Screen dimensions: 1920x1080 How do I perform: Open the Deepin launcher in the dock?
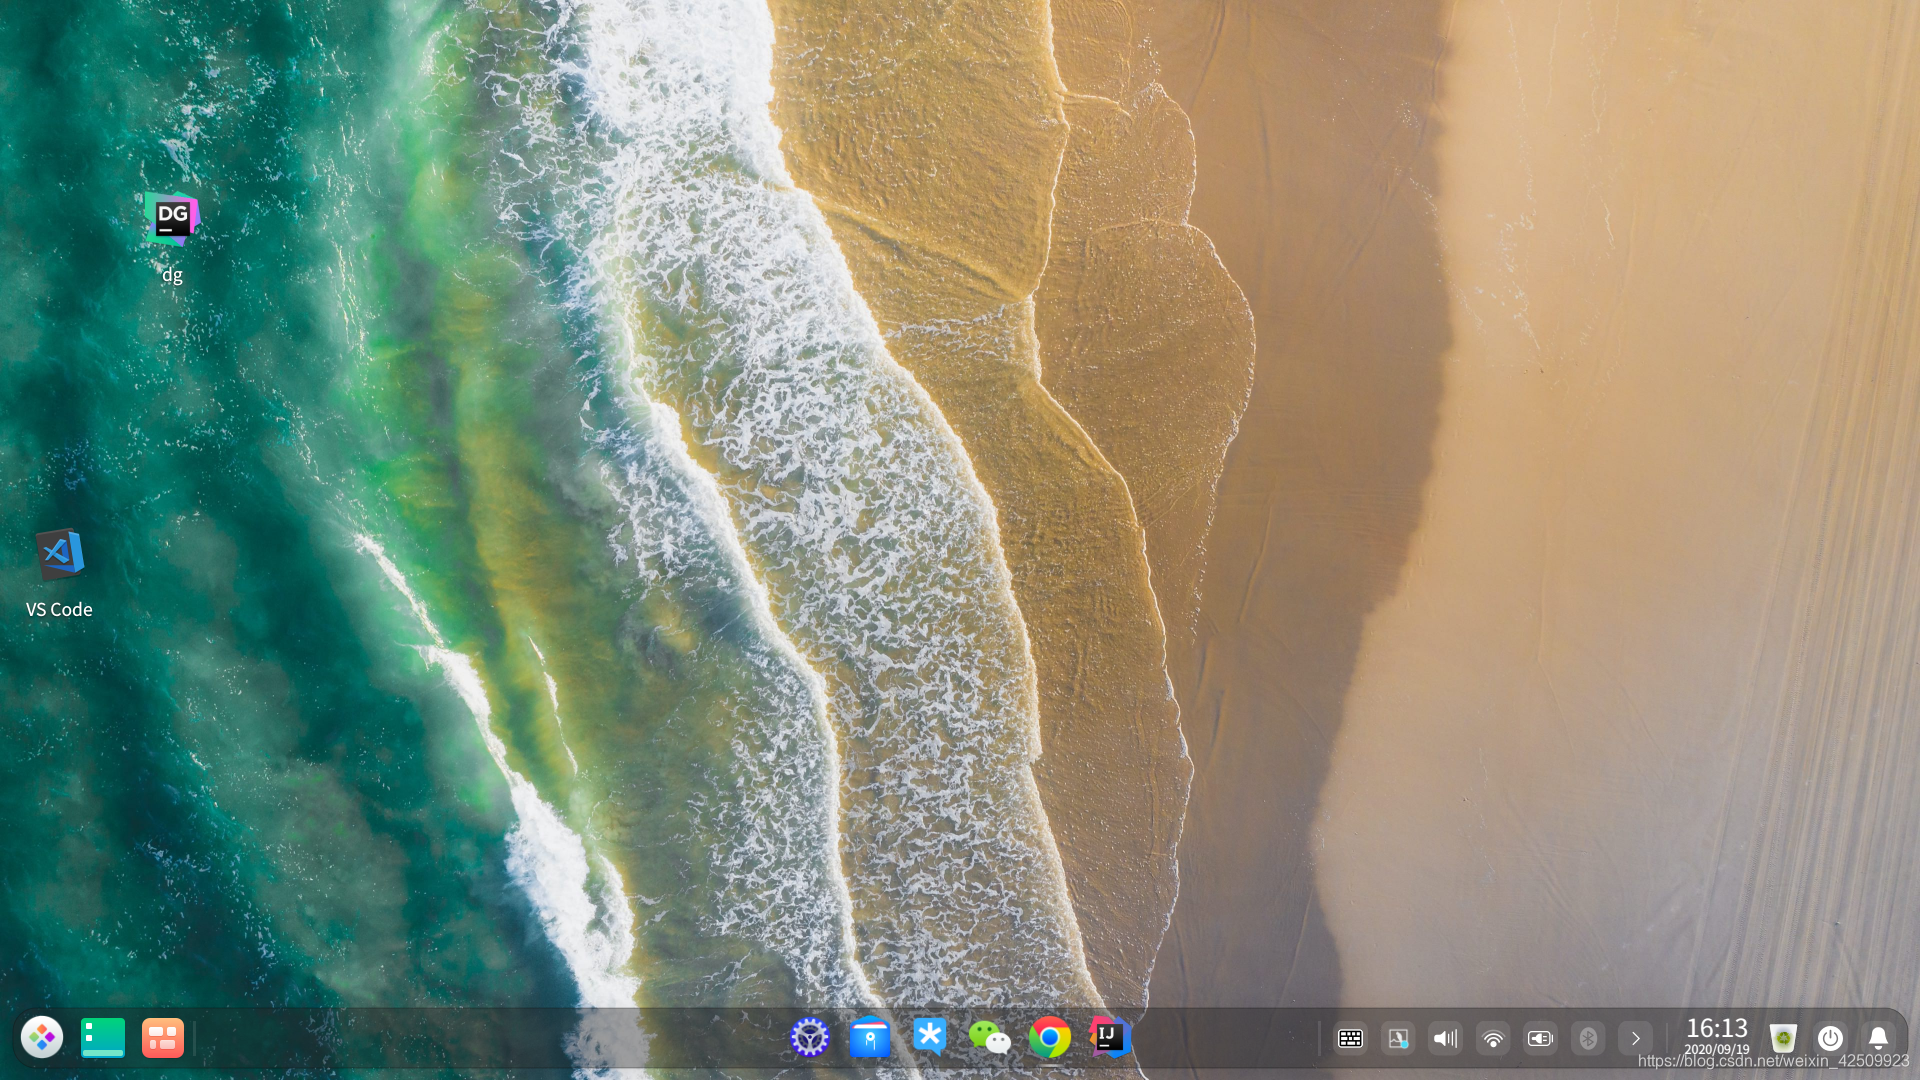click(42, 1038)
